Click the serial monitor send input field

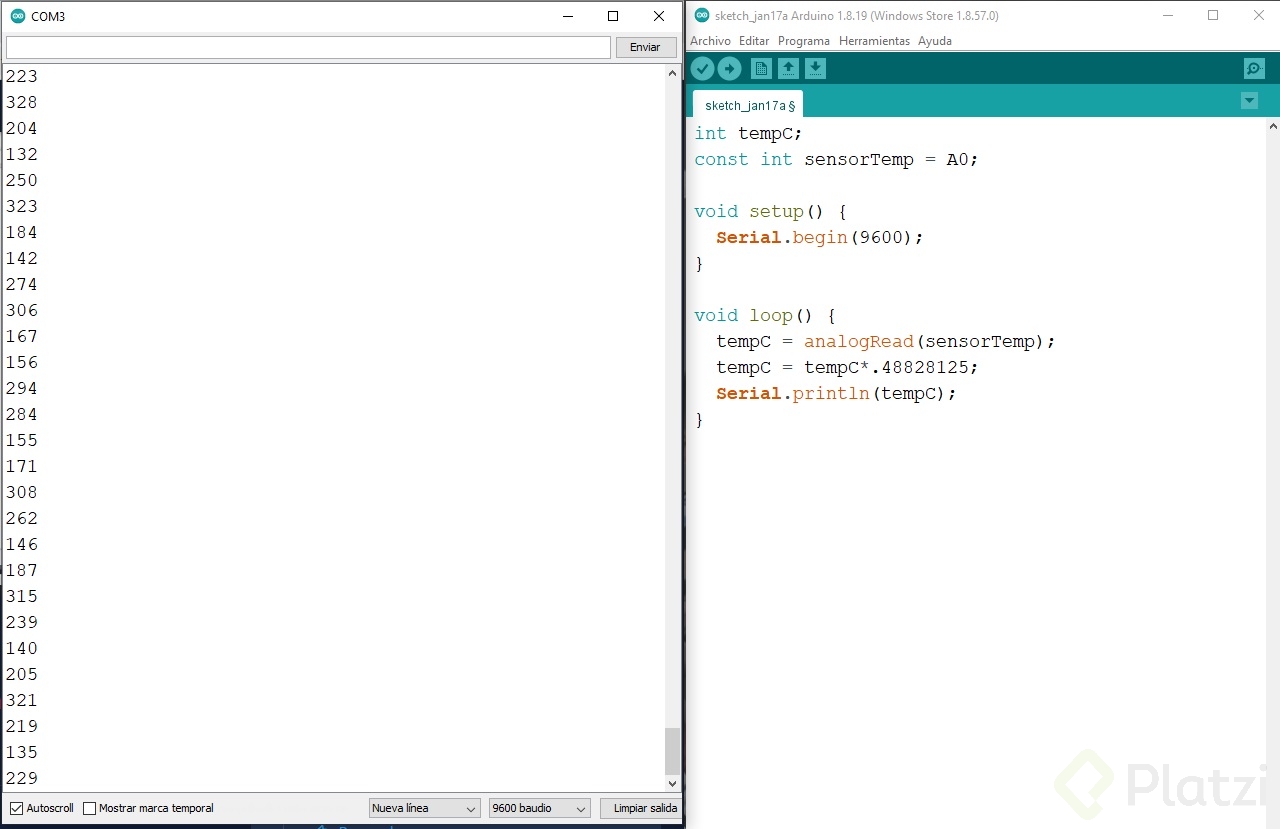click(308, 47)
